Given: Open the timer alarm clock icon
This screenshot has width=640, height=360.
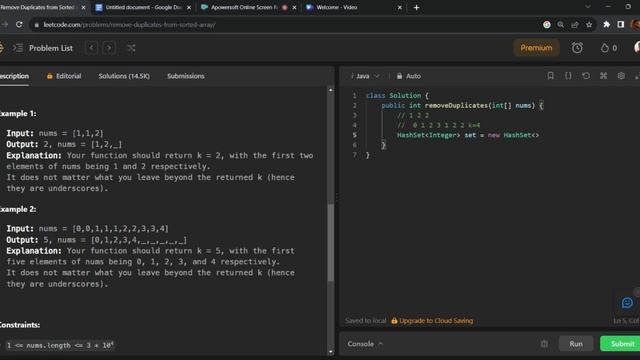Looking at the screenshot, I should (577, 48).
